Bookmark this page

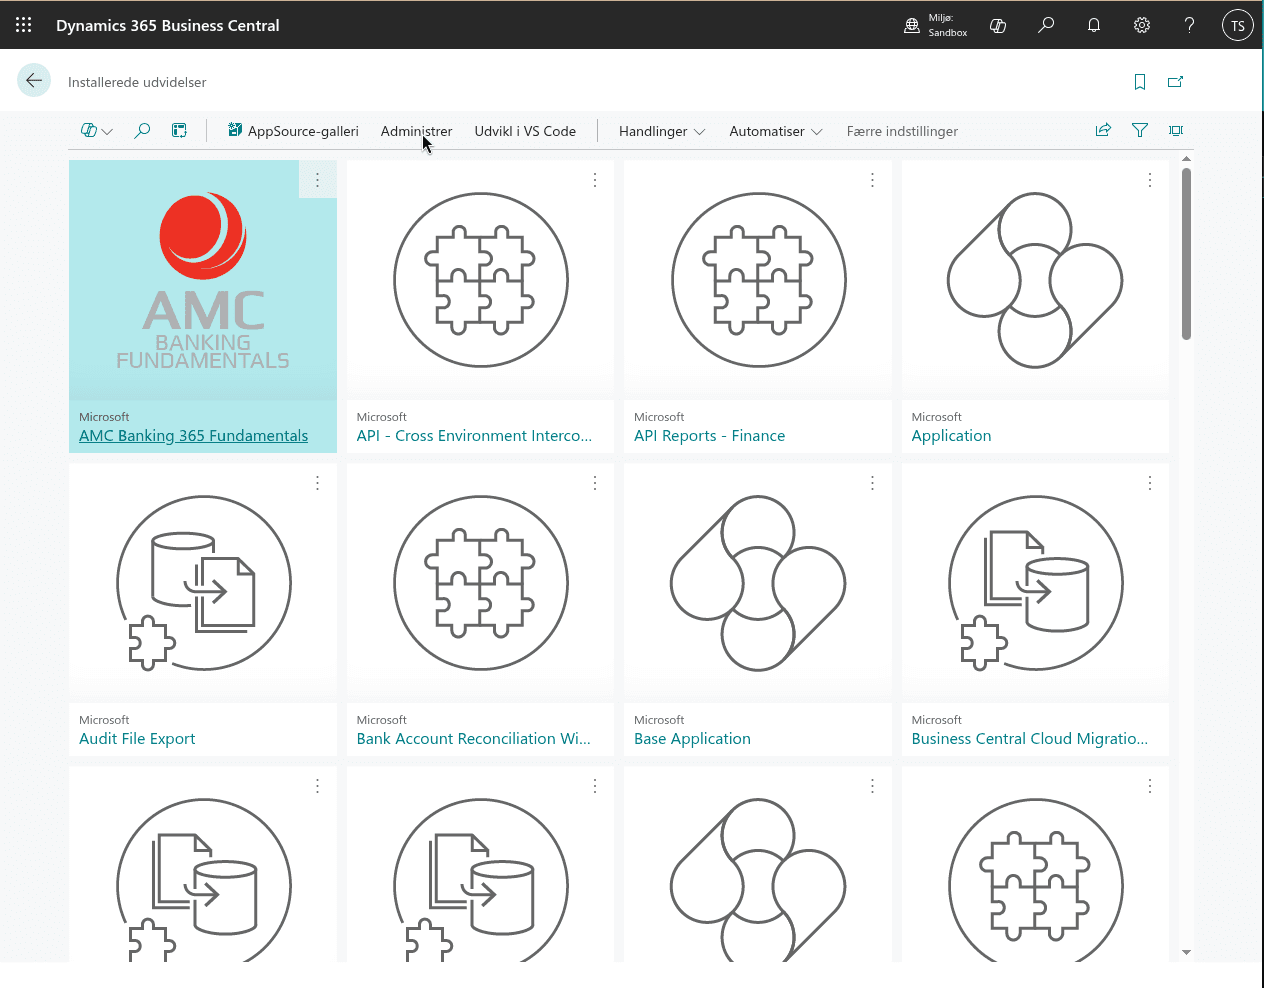tap(1140, 82)
